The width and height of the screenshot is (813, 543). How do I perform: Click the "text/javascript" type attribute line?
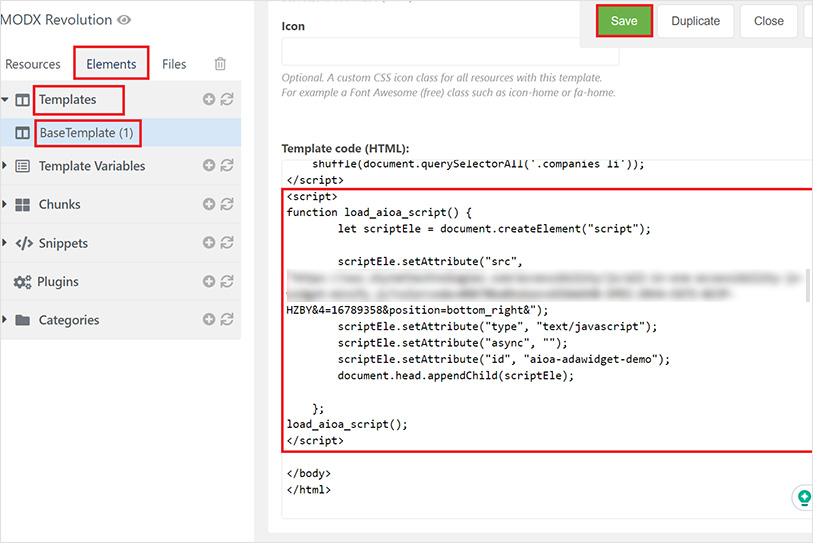497,326
